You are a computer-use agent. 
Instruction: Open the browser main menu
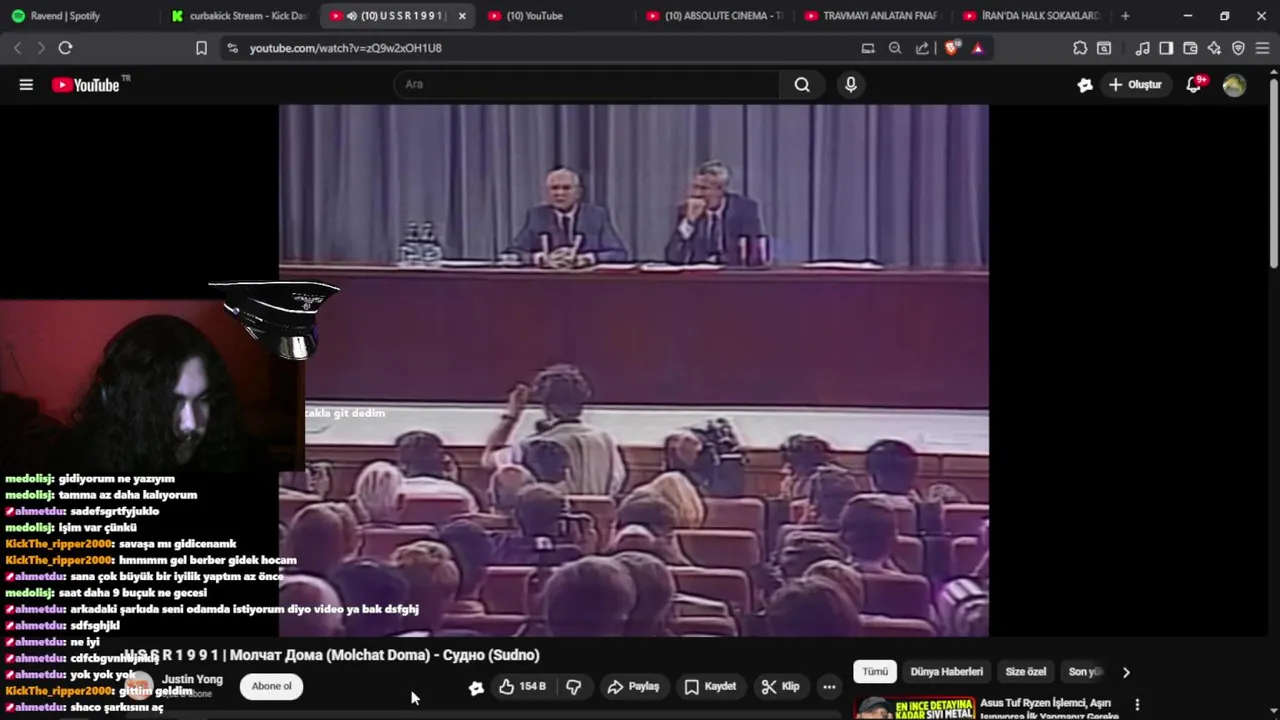[x=1262, y=48]
